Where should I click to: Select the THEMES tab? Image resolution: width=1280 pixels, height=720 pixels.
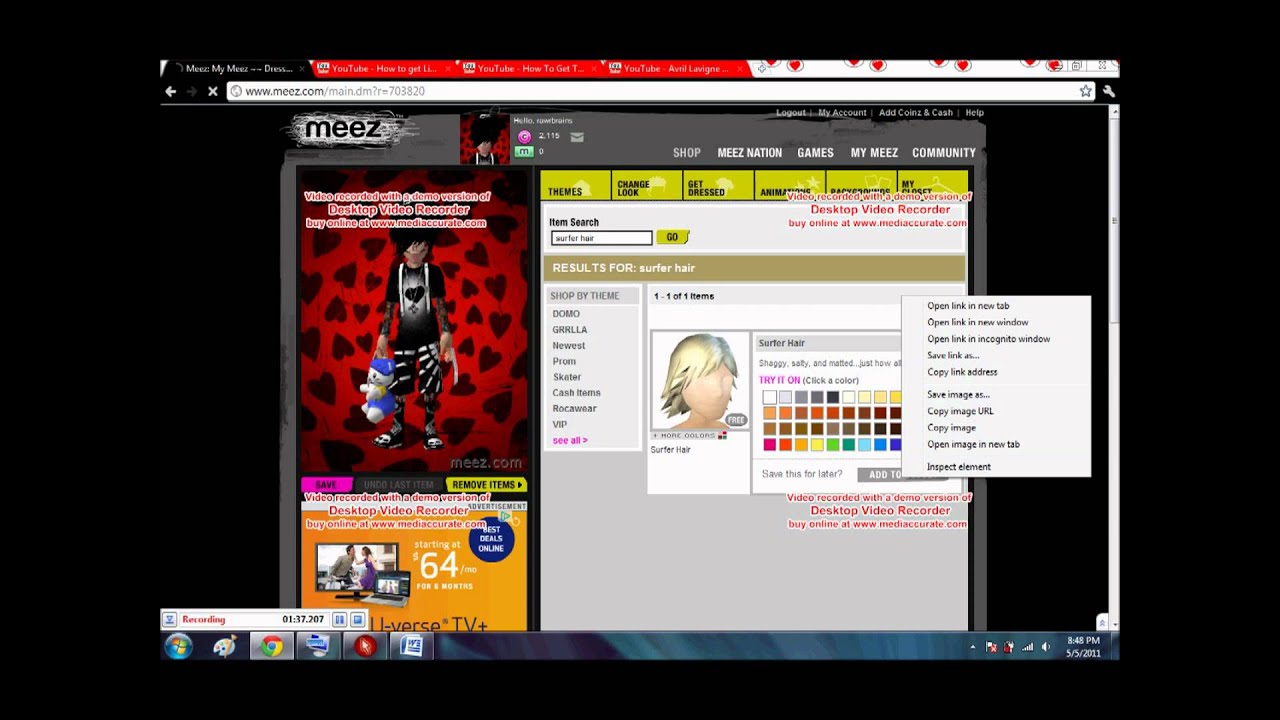(575, 187)
